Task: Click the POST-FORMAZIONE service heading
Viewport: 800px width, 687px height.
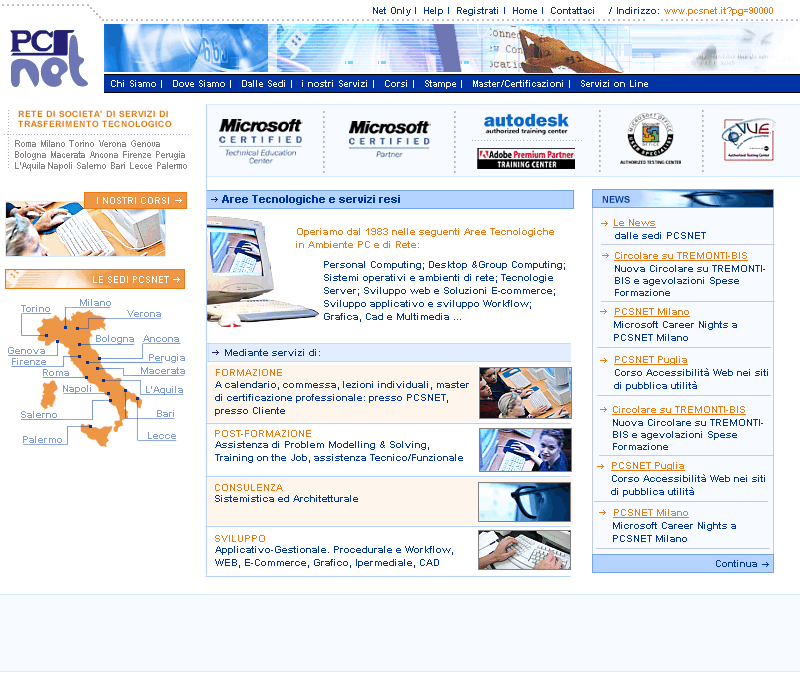Action: [263, 434]
